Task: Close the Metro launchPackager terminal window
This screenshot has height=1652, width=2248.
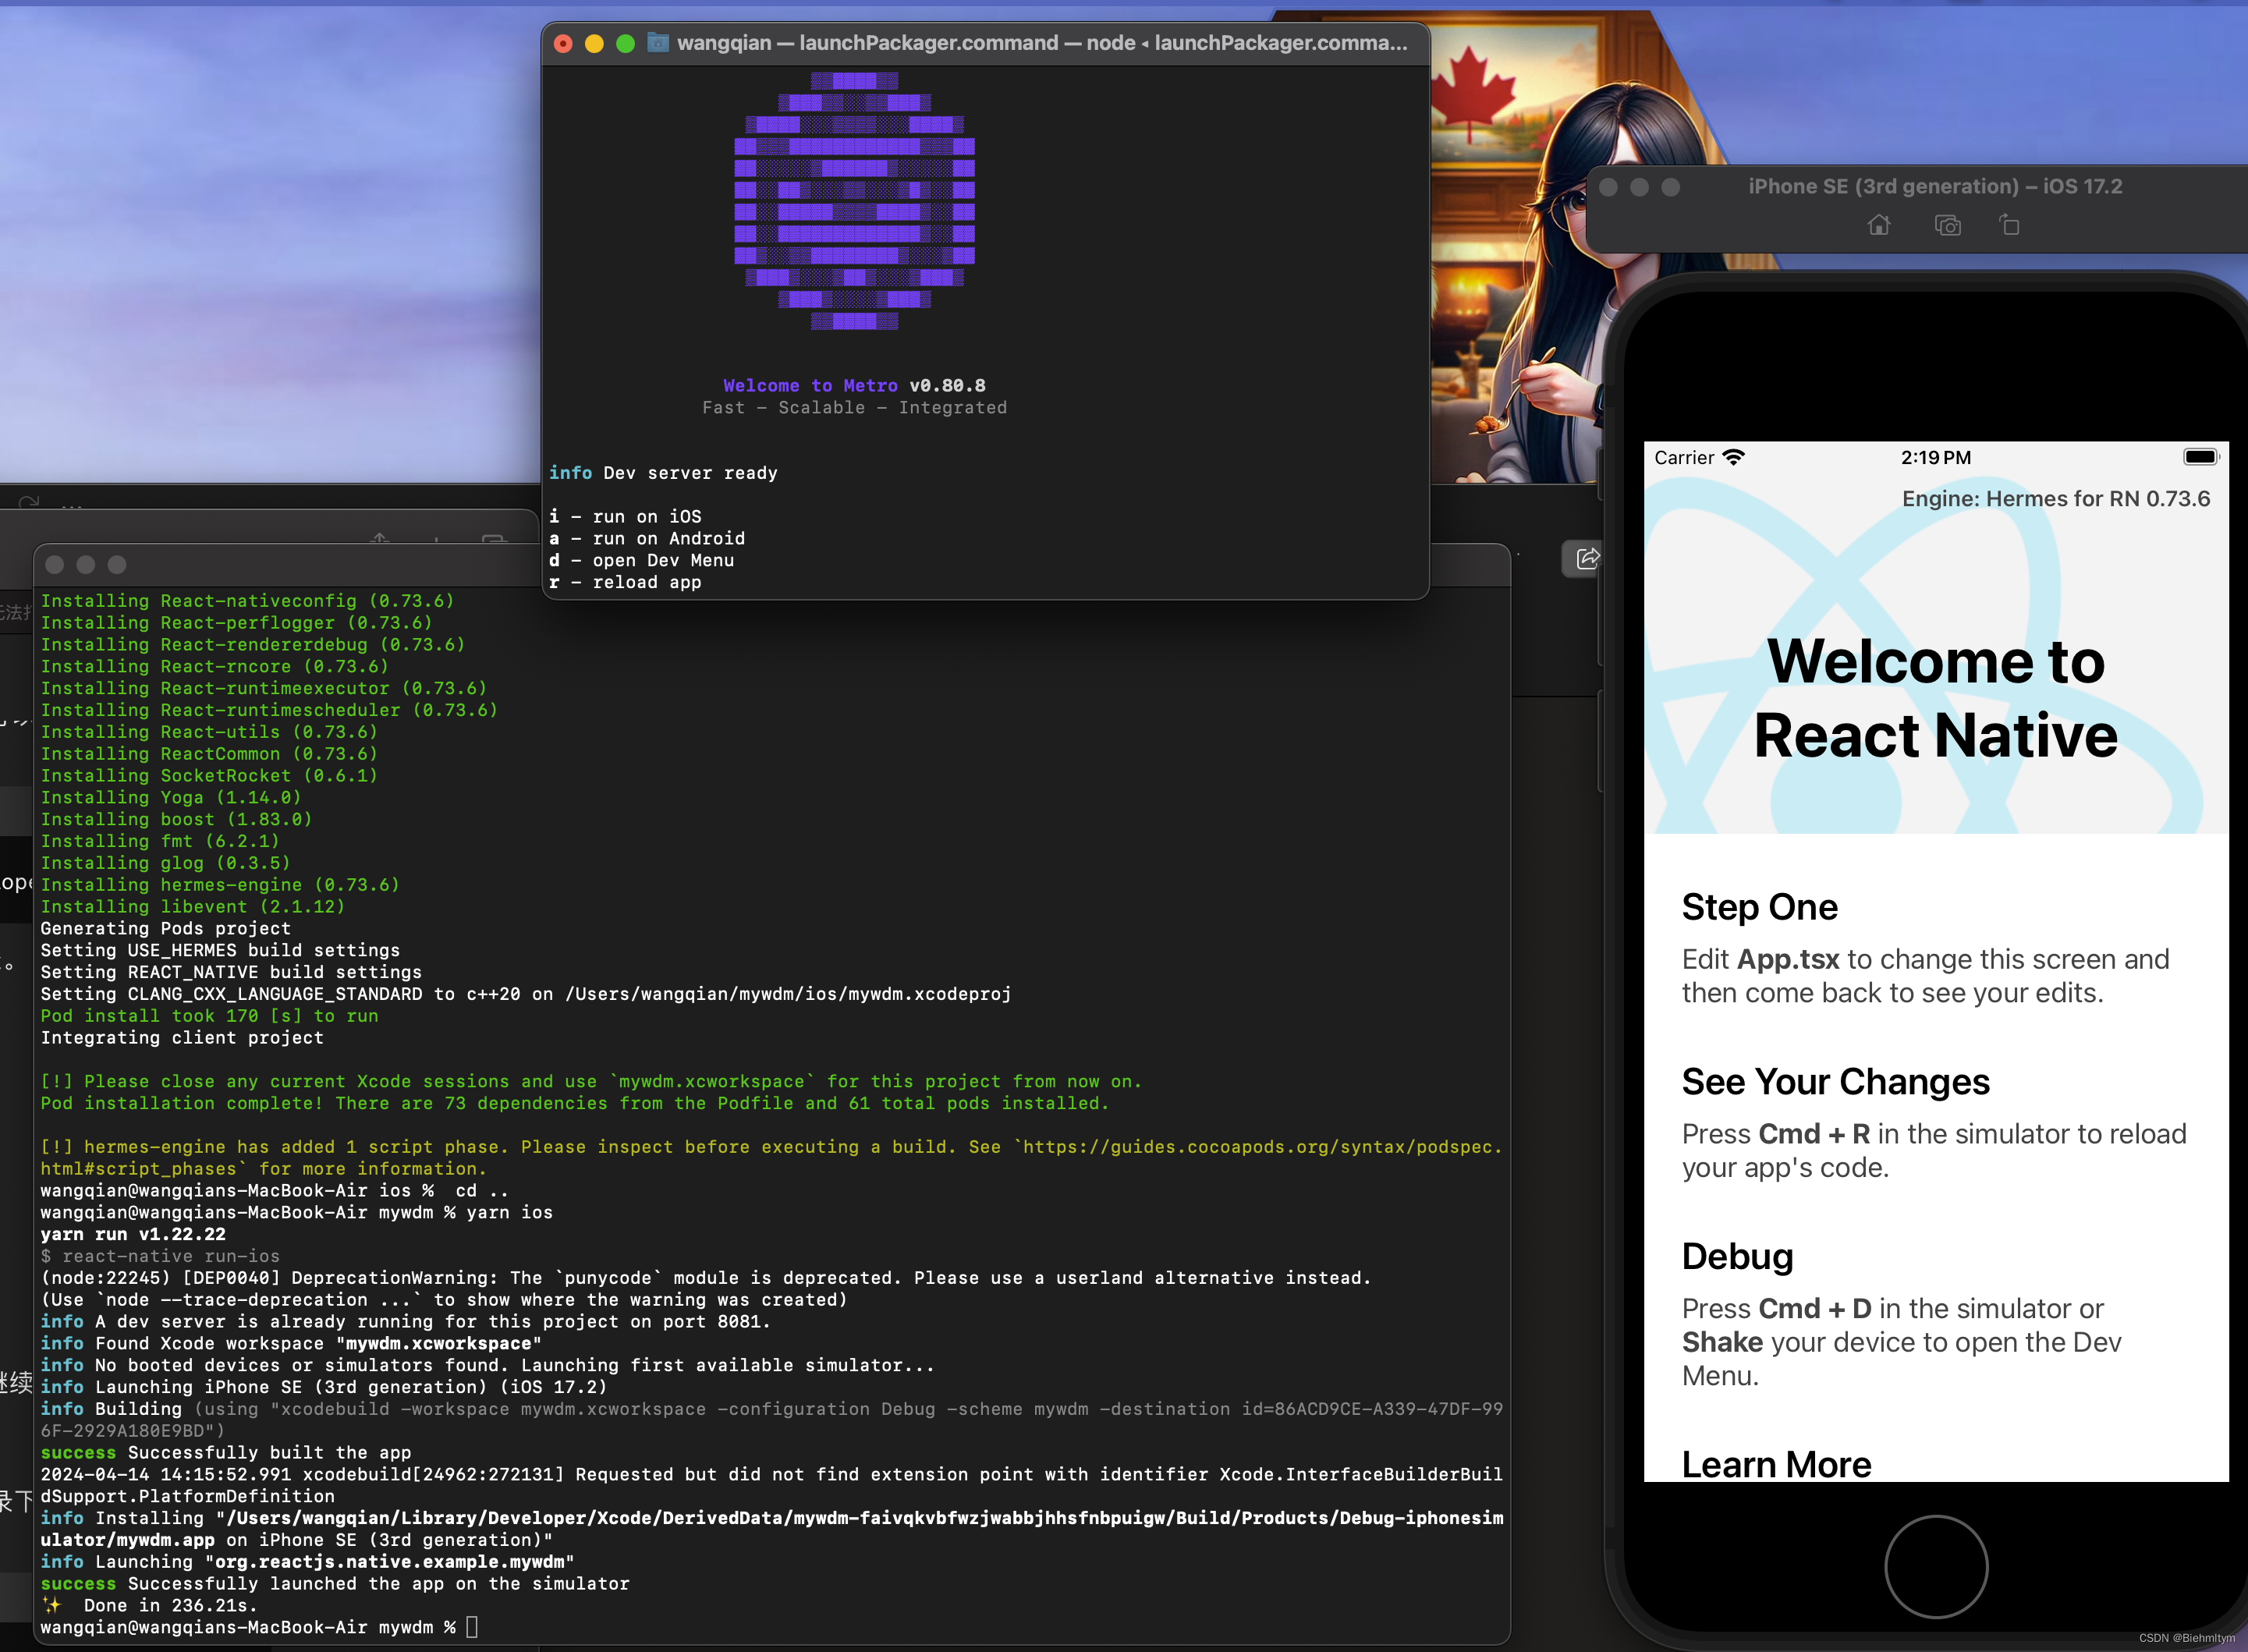Action: (x=563, y=43)
